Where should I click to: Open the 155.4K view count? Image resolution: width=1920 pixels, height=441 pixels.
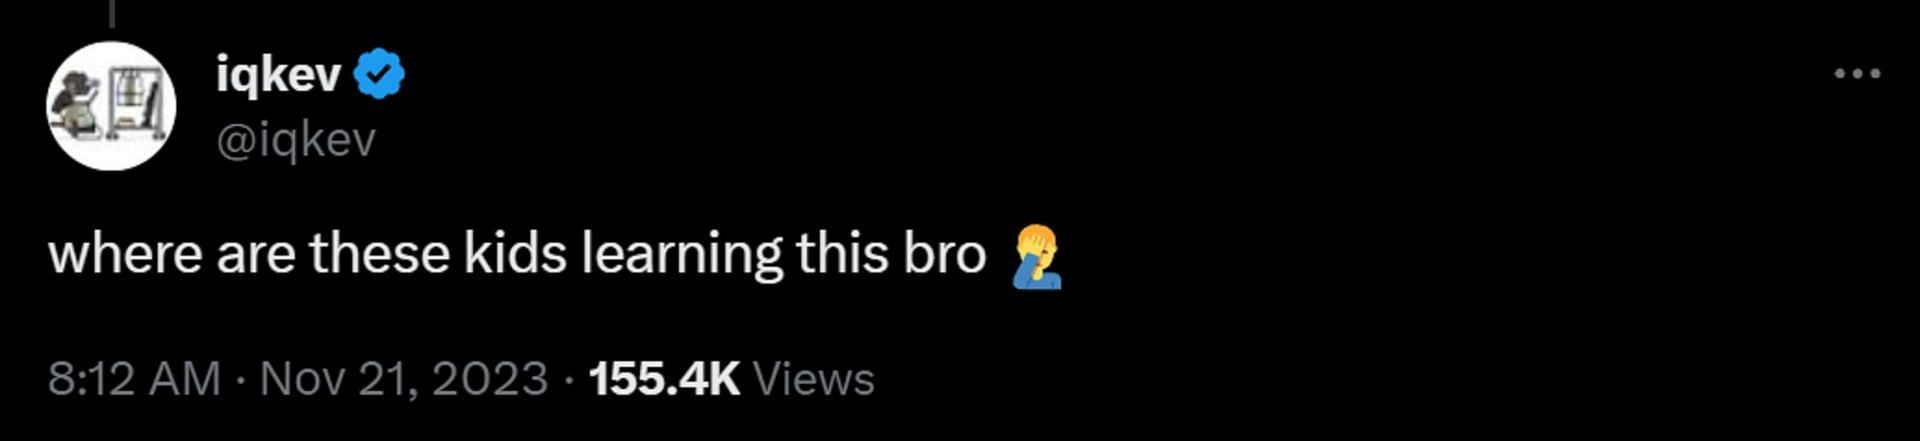(664, 379)
